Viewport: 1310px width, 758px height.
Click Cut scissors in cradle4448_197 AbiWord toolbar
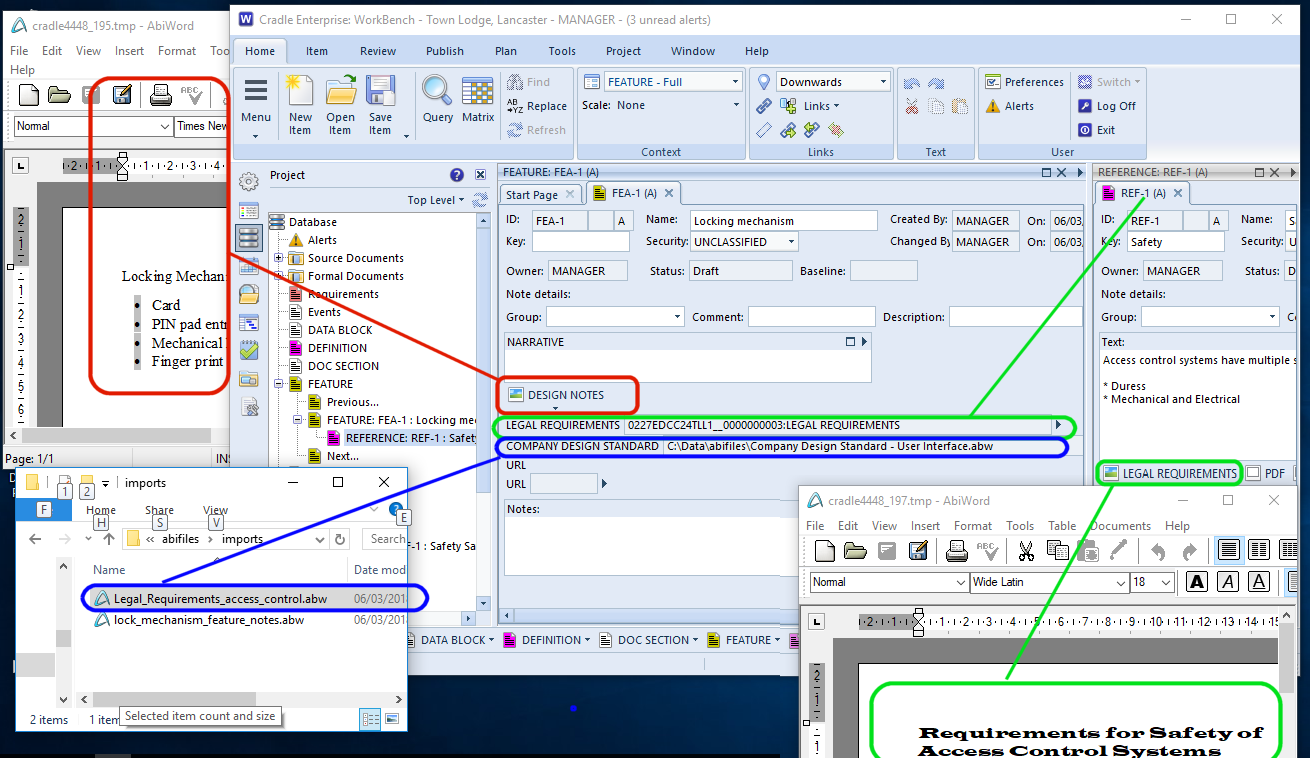[1026, 551]
